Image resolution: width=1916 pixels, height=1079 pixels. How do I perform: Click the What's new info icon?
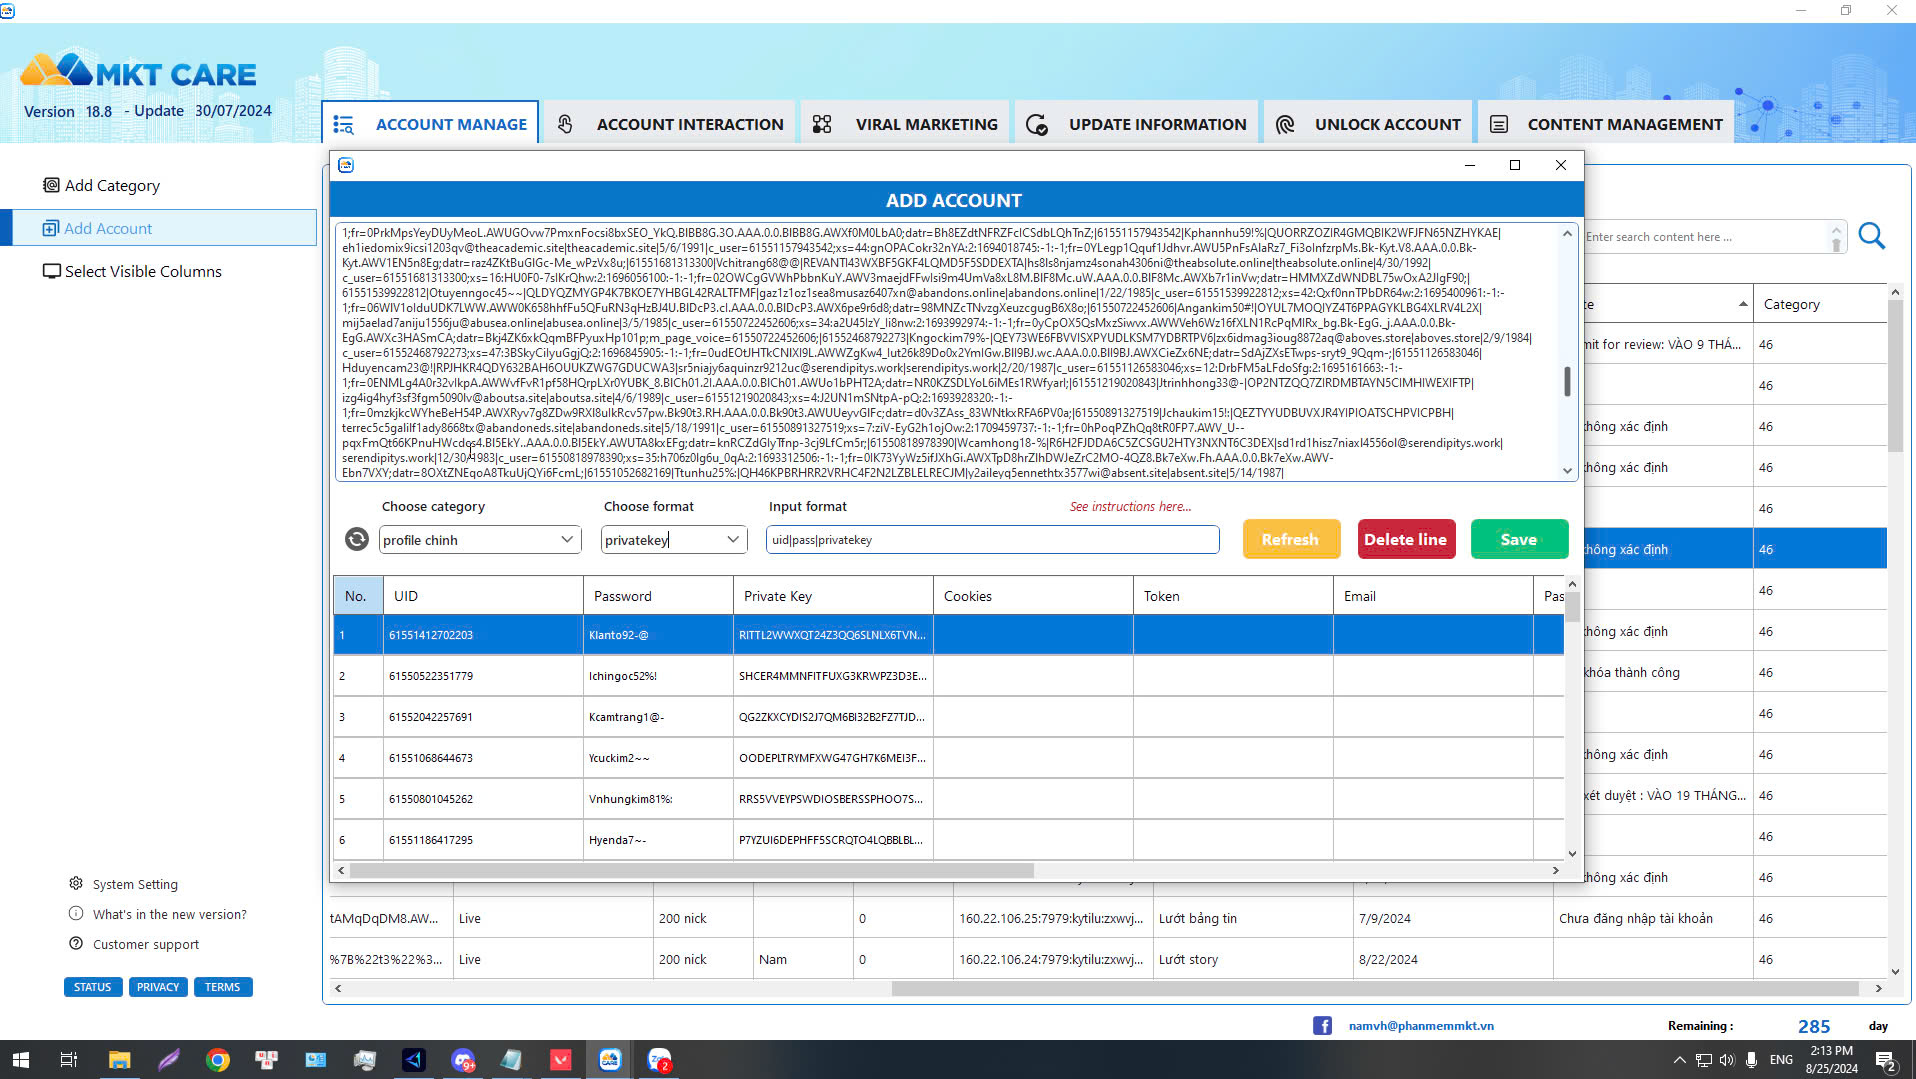click(x=76, y=913)
